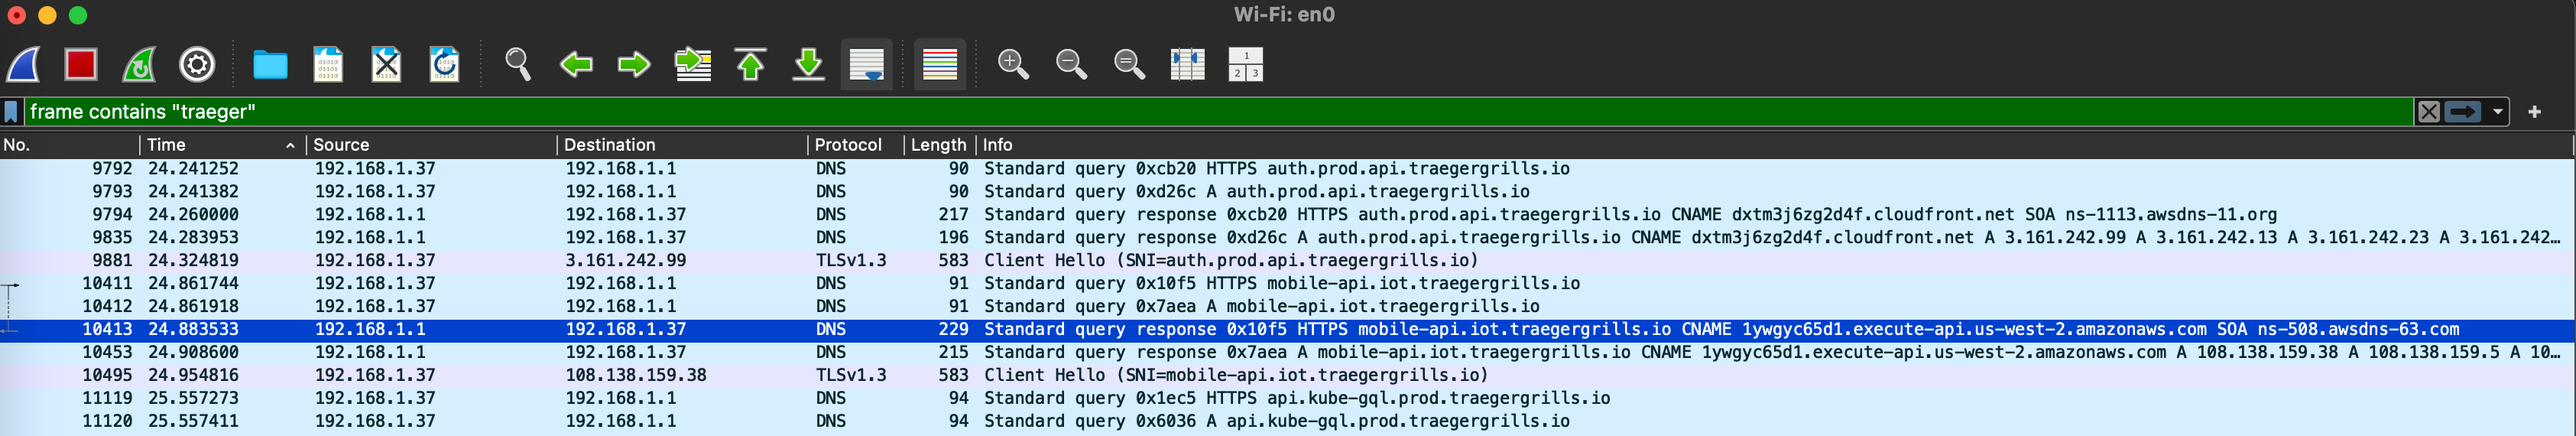Select packet 10412 mobile-api A query

[x=1288, y=307]
